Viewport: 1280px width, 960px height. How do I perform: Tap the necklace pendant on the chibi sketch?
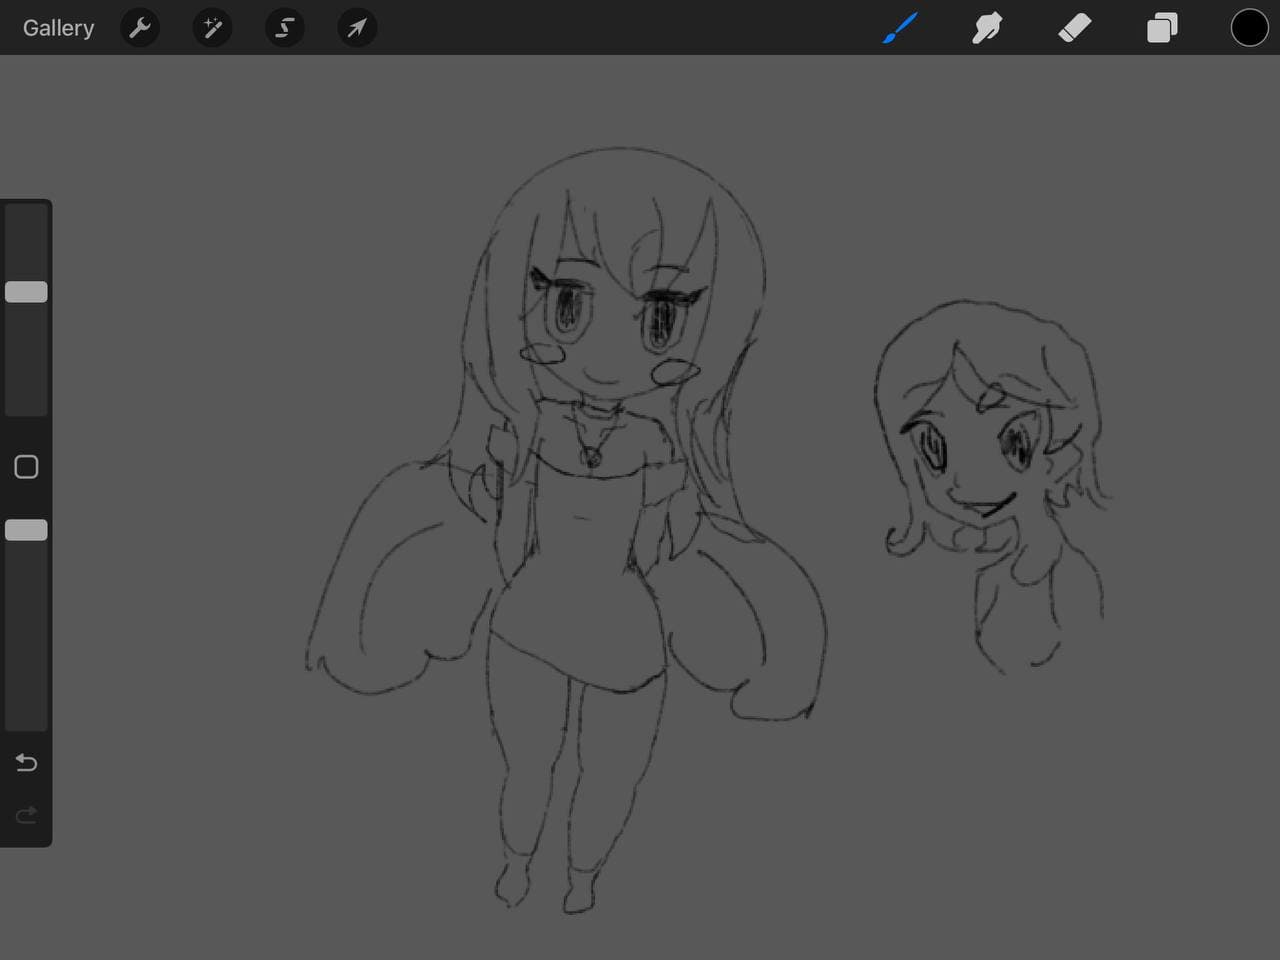(591, 458)
